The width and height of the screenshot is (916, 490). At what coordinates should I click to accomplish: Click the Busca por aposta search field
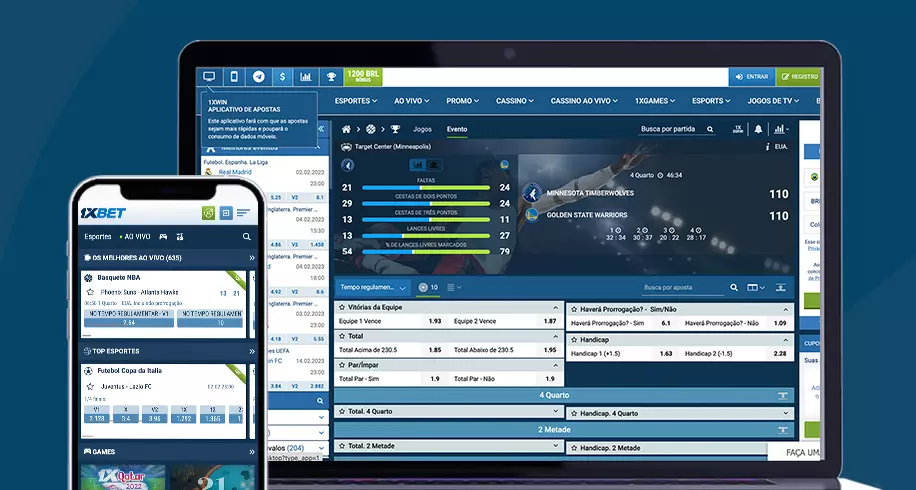[682, 287]
